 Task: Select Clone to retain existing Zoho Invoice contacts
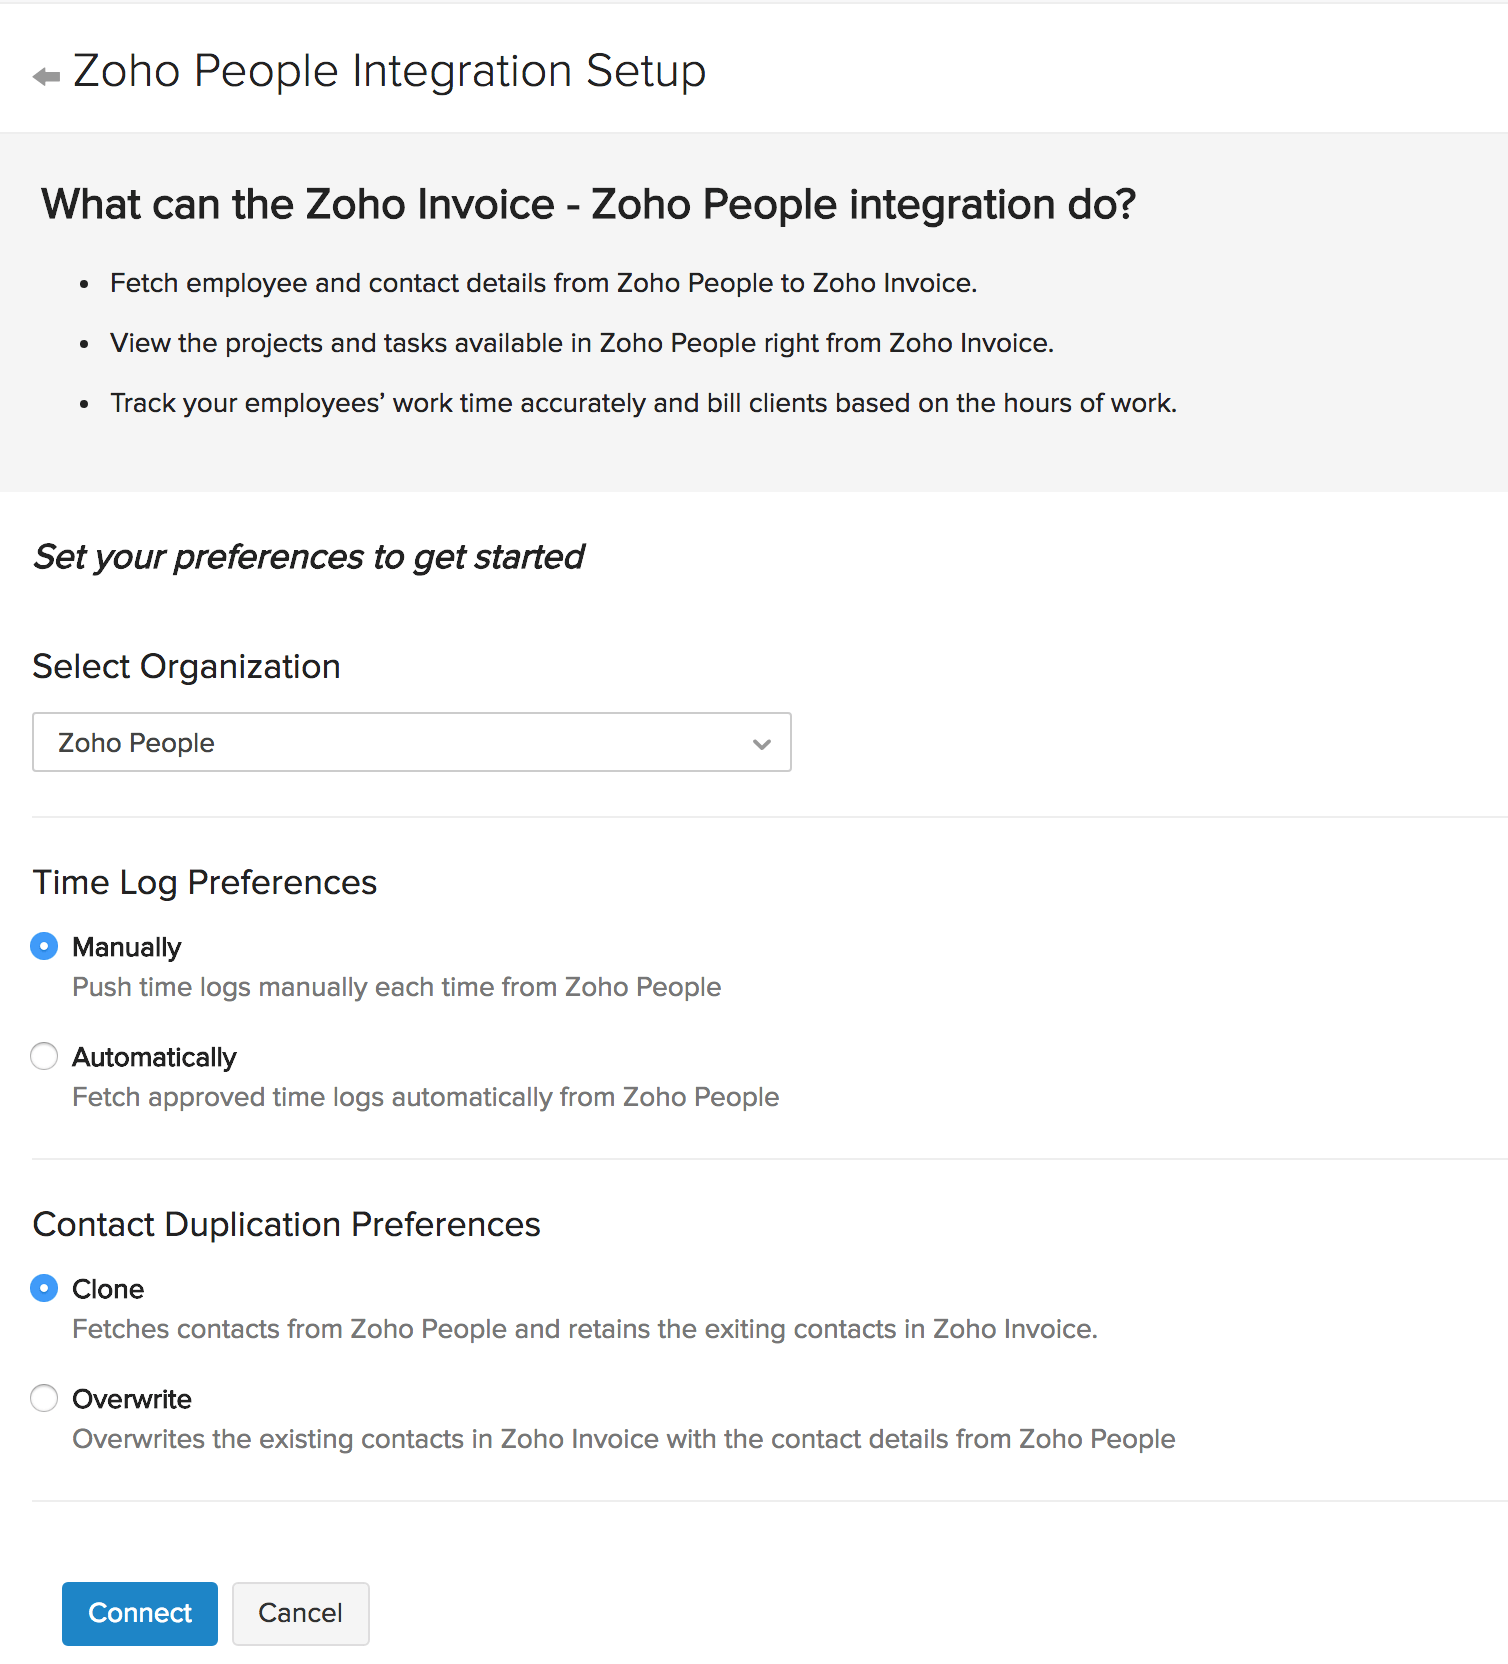[44, 1288]
